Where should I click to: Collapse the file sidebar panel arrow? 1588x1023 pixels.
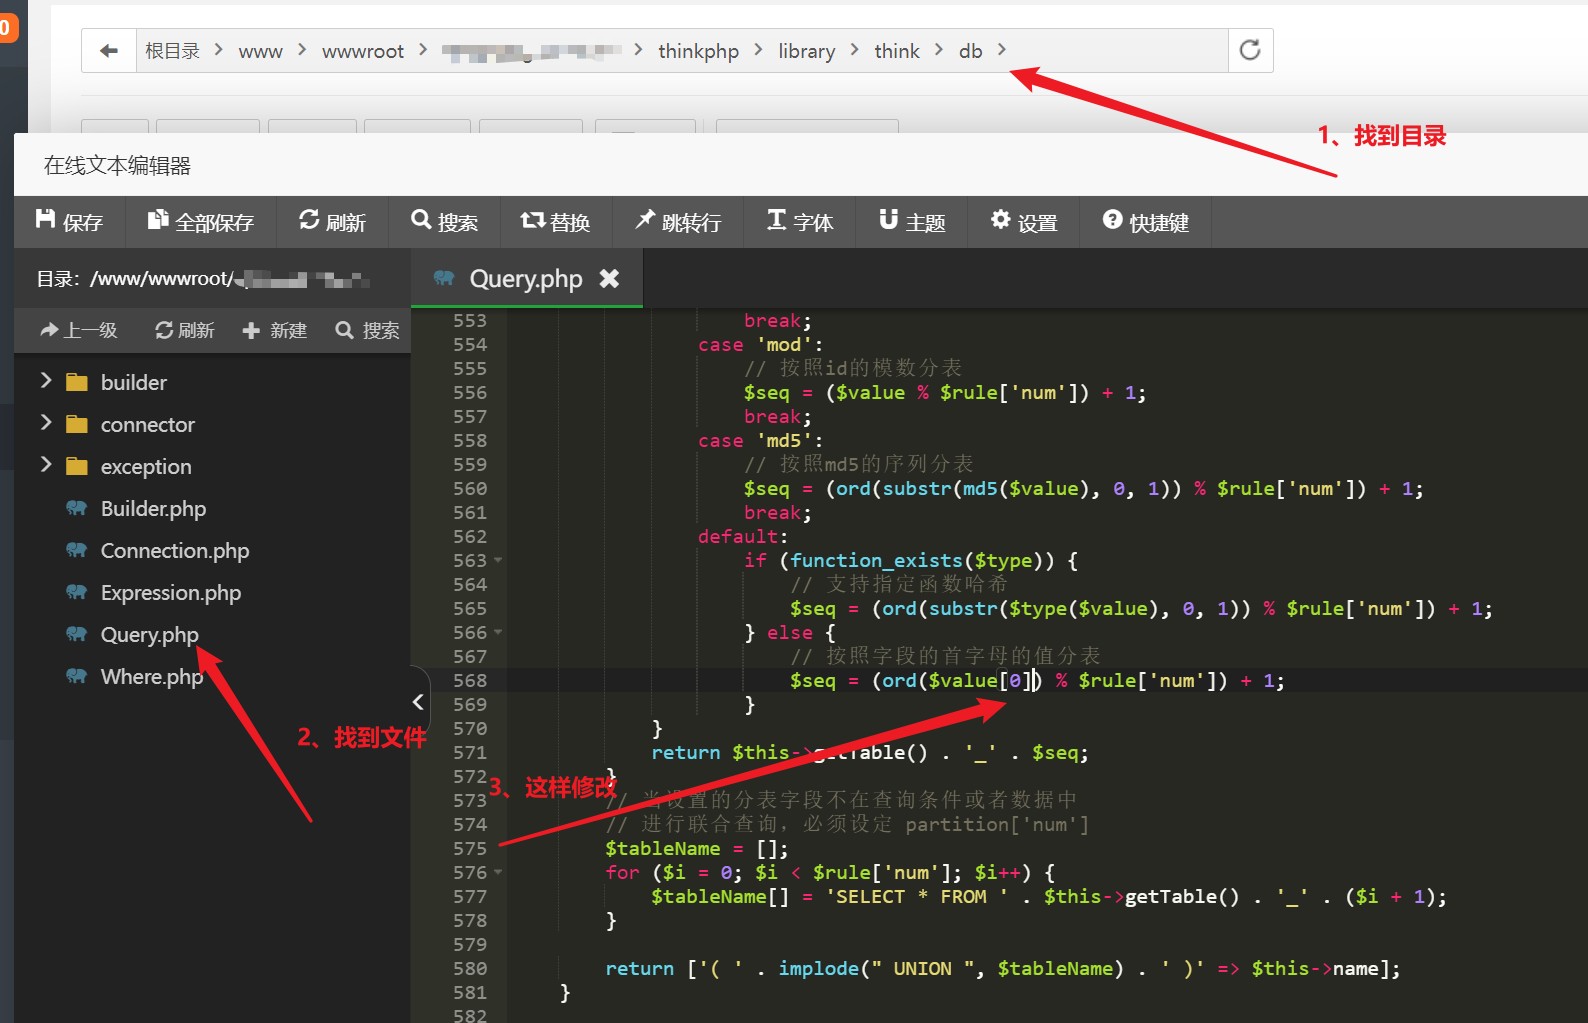coord(419,702)
